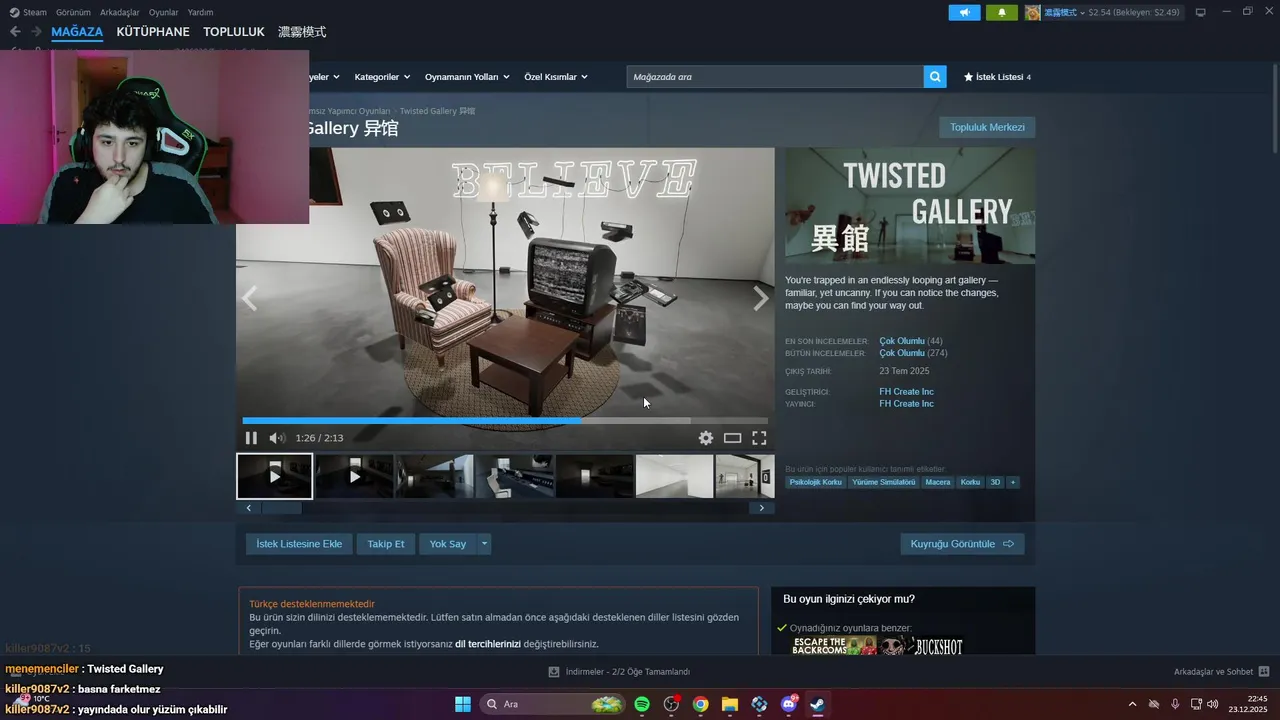Add game with İstek Listesine Ekle
Viewport: 1280px width, 720px height.
[299, 544]
